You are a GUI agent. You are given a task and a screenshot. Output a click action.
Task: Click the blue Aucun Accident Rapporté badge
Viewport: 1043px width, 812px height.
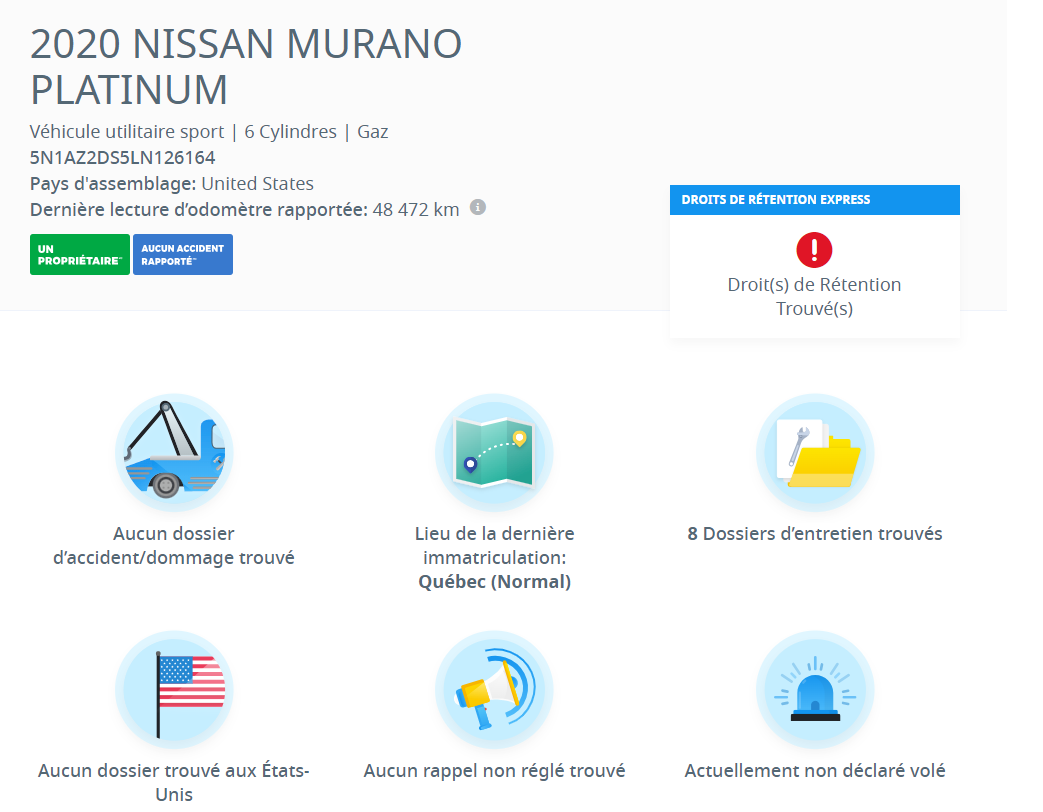point(183,254)
